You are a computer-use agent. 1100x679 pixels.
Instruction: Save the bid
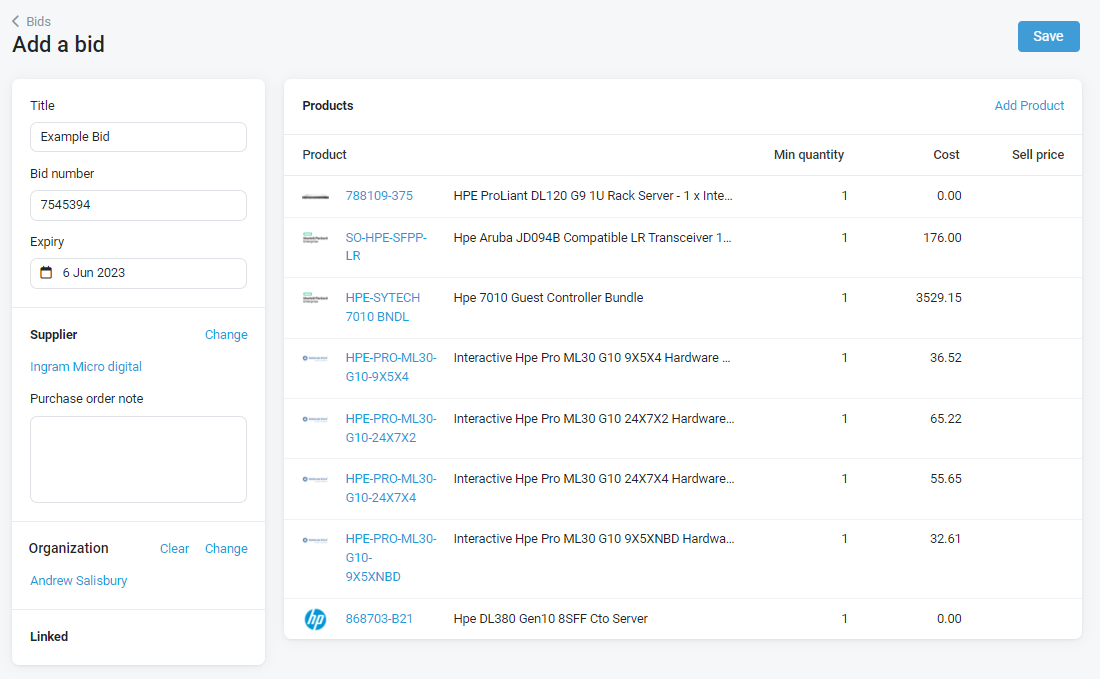coord(1048,36)
